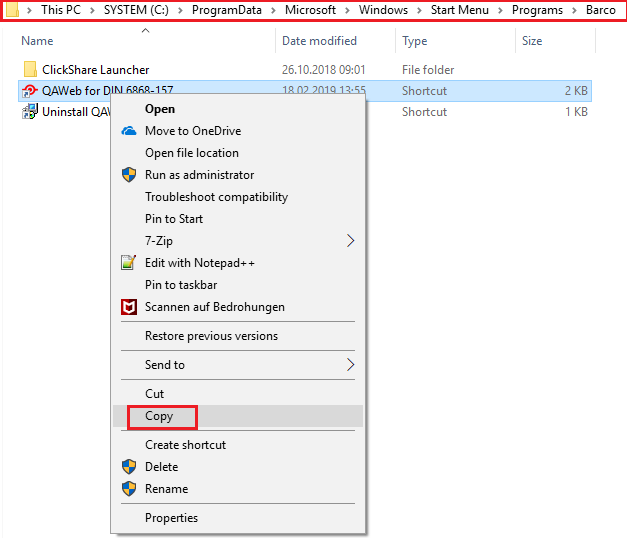Click shield icon beside Run as administrator
Viewport: 627px width, 549px height.
click(129, 175)
